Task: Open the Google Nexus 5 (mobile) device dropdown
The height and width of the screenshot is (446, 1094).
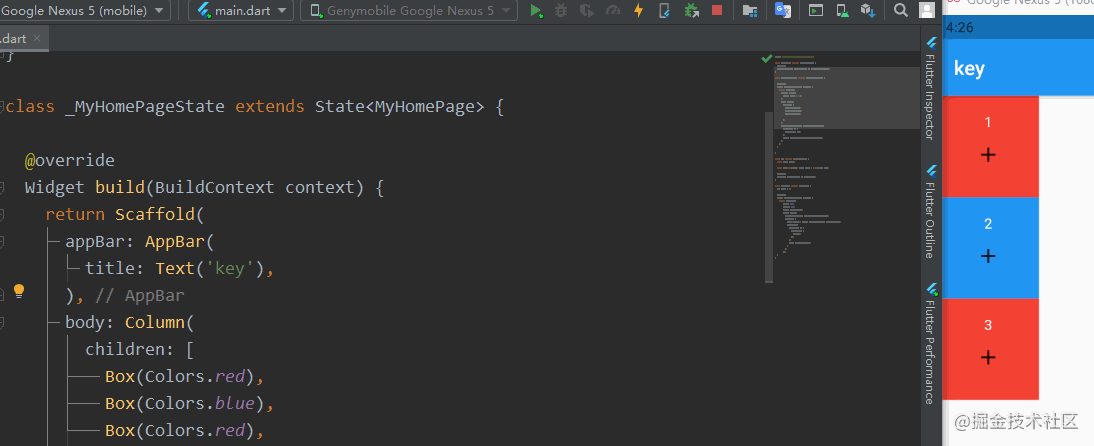Action: coord(85,10)
